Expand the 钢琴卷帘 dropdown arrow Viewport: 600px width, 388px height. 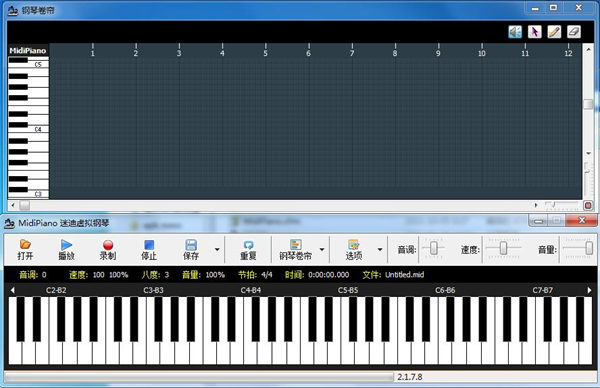tap(322, 249)
